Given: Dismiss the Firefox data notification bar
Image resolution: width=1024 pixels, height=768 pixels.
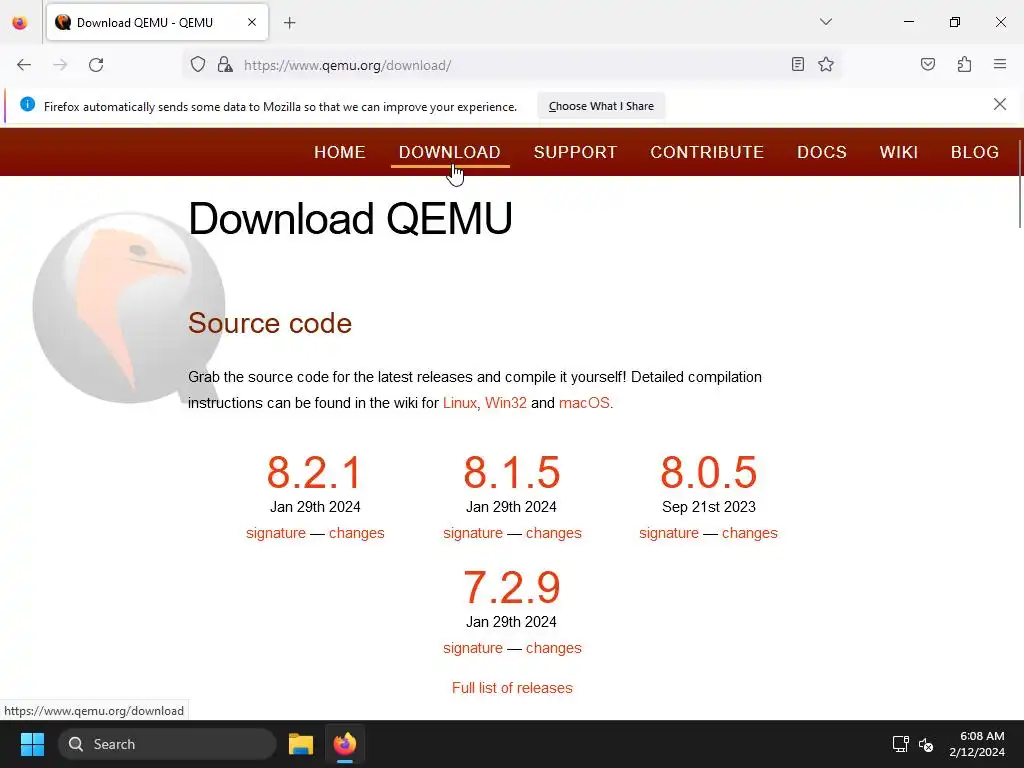Looking at the screenshot, I should (999, 104).
